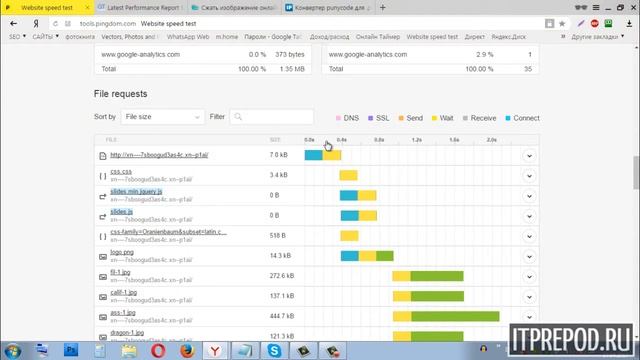Viewport: 640px width, 360px height.
Task: Click the page vertical scrollbar thumb
Action: 636,172
